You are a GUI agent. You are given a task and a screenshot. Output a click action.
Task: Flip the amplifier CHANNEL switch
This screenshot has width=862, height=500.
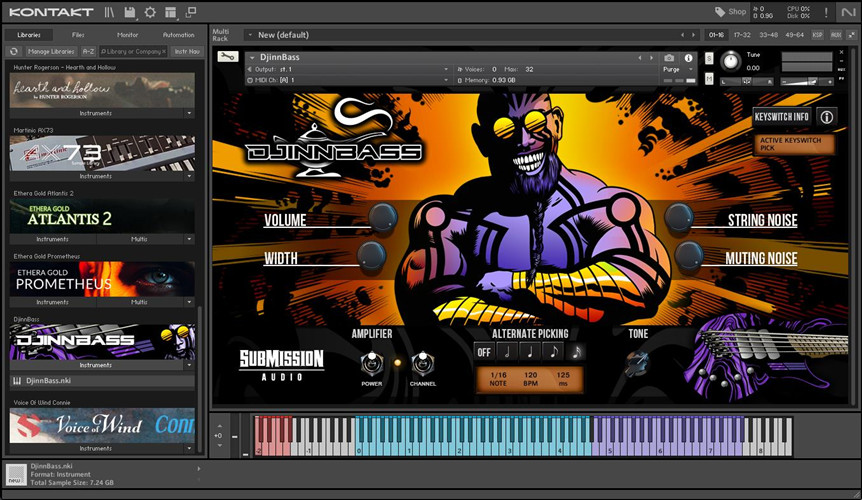click(x=422, y=364)
